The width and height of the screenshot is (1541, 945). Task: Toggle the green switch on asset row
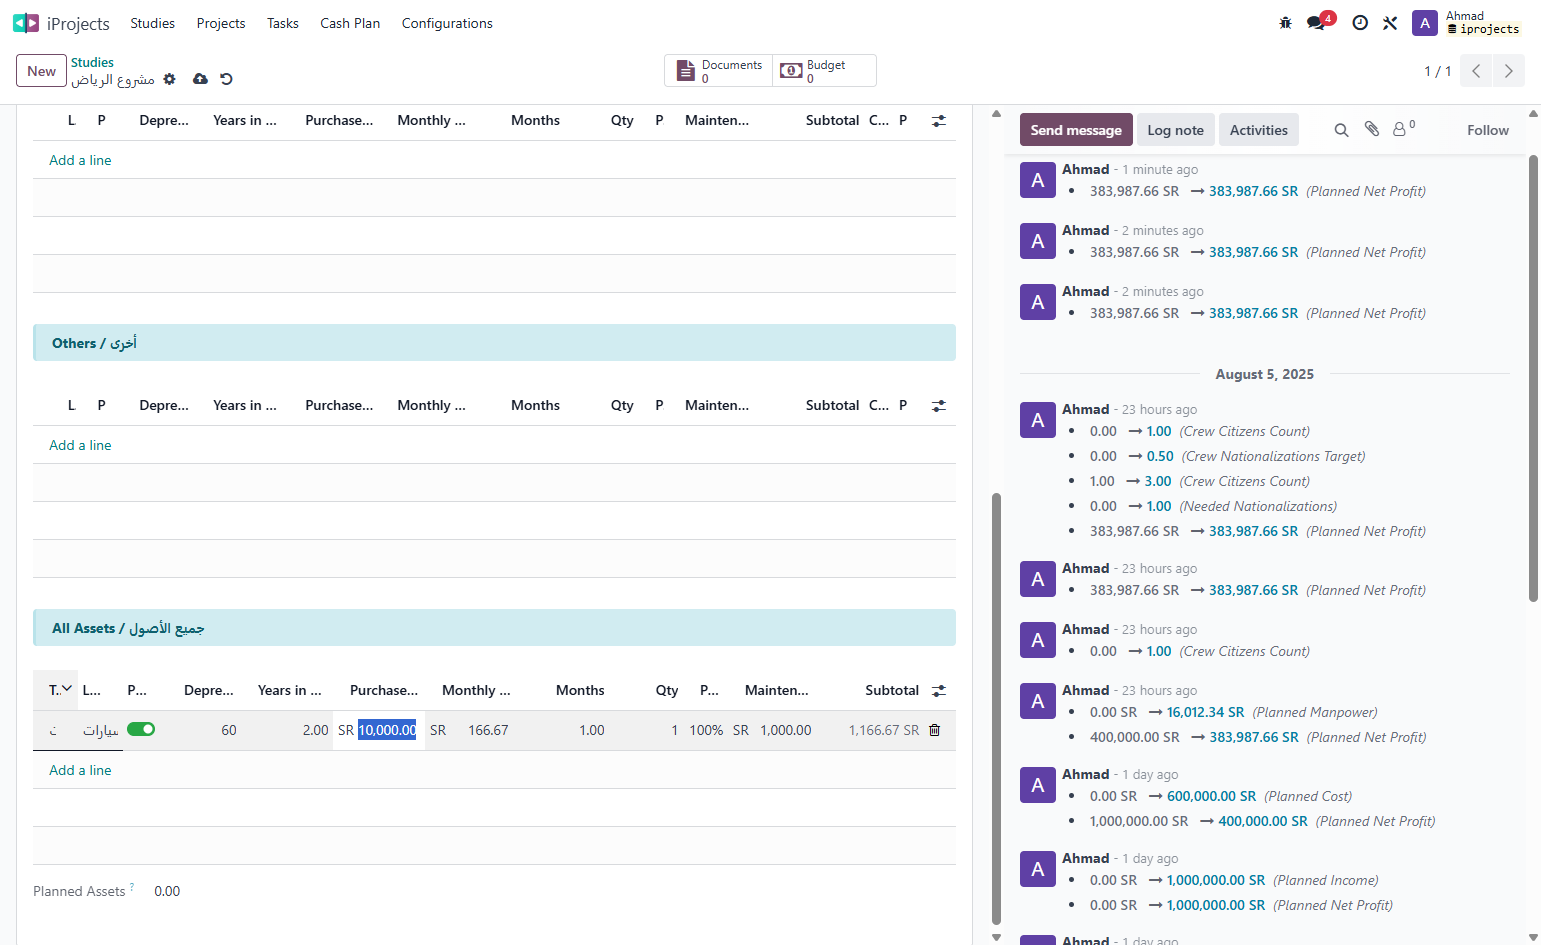pos(141,729)
